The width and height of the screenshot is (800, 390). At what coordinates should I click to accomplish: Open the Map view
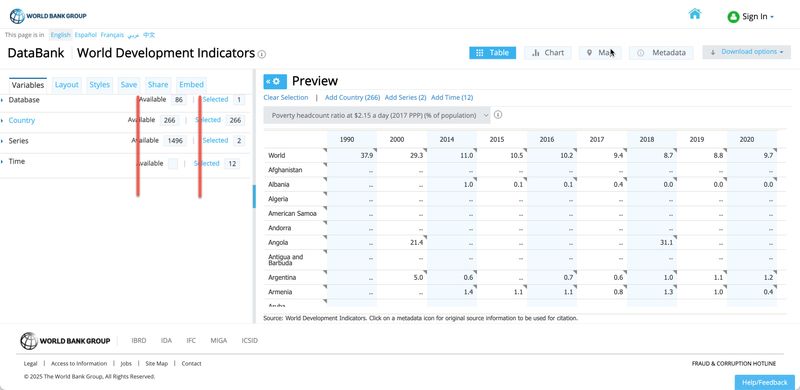point(600,53)
